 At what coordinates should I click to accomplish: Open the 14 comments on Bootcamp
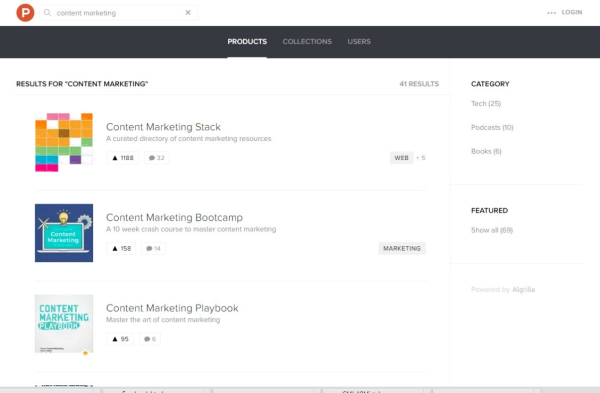pyautogui.click(x=153, y=248)
